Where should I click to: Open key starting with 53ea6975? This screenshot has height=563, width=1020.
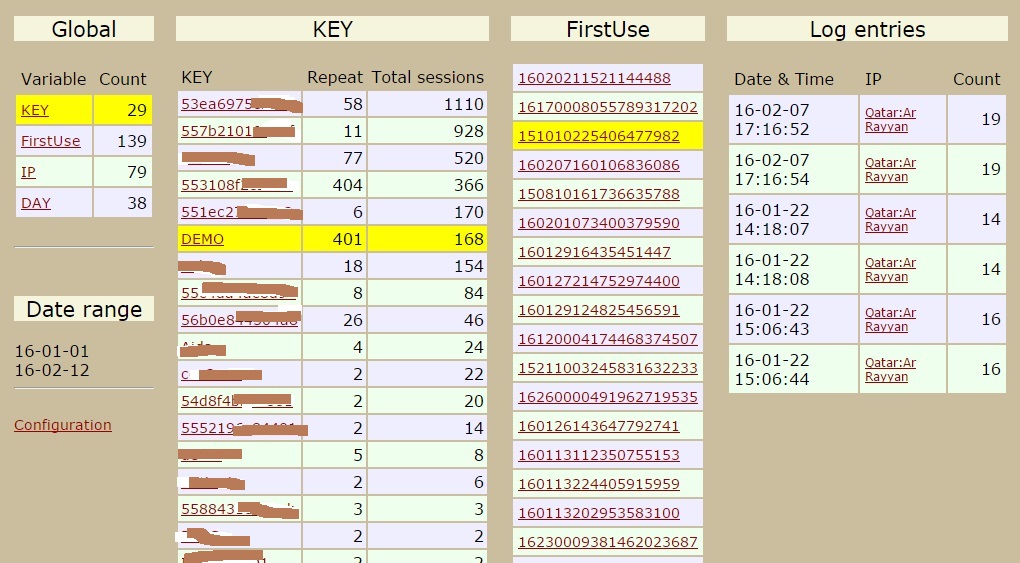[x=215, y=104]
